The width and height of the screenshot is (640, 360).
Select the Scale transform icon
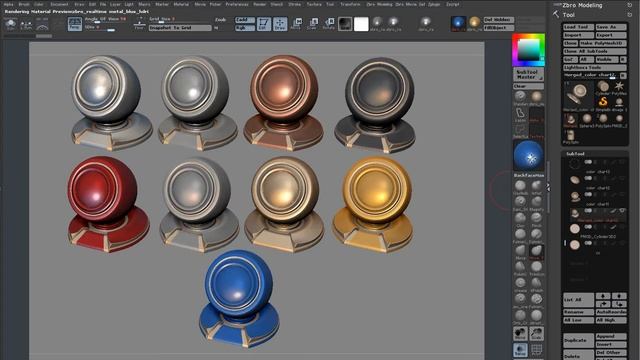(x=313, y=23)
